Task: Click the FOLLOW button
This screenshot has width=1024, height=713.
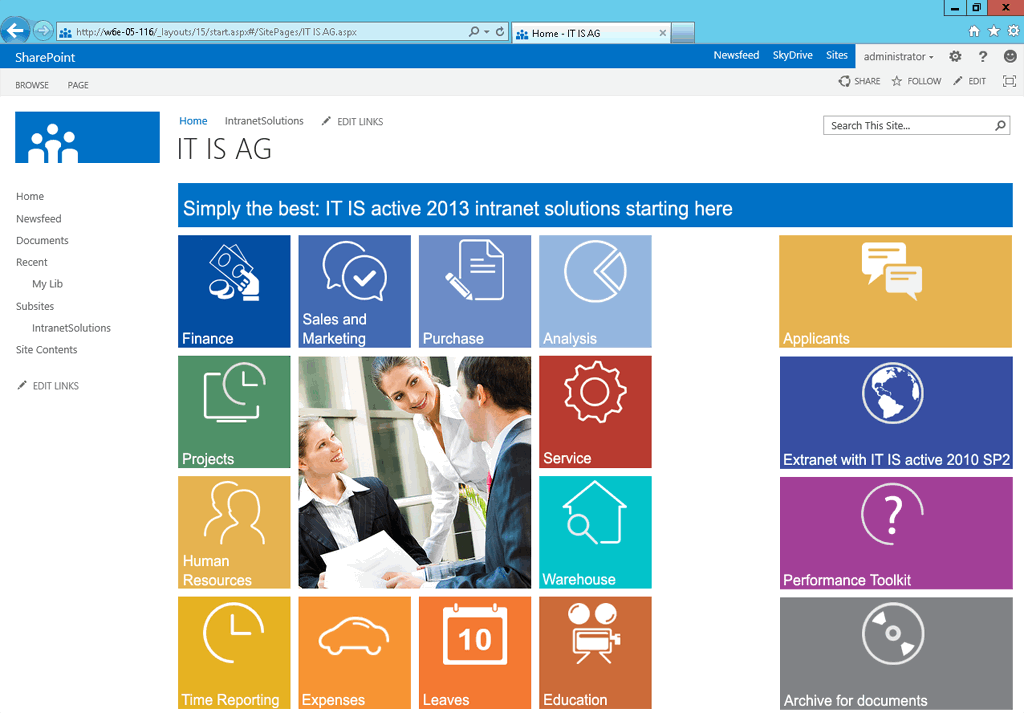Action: pyautogui.click(x=916, y=81)
